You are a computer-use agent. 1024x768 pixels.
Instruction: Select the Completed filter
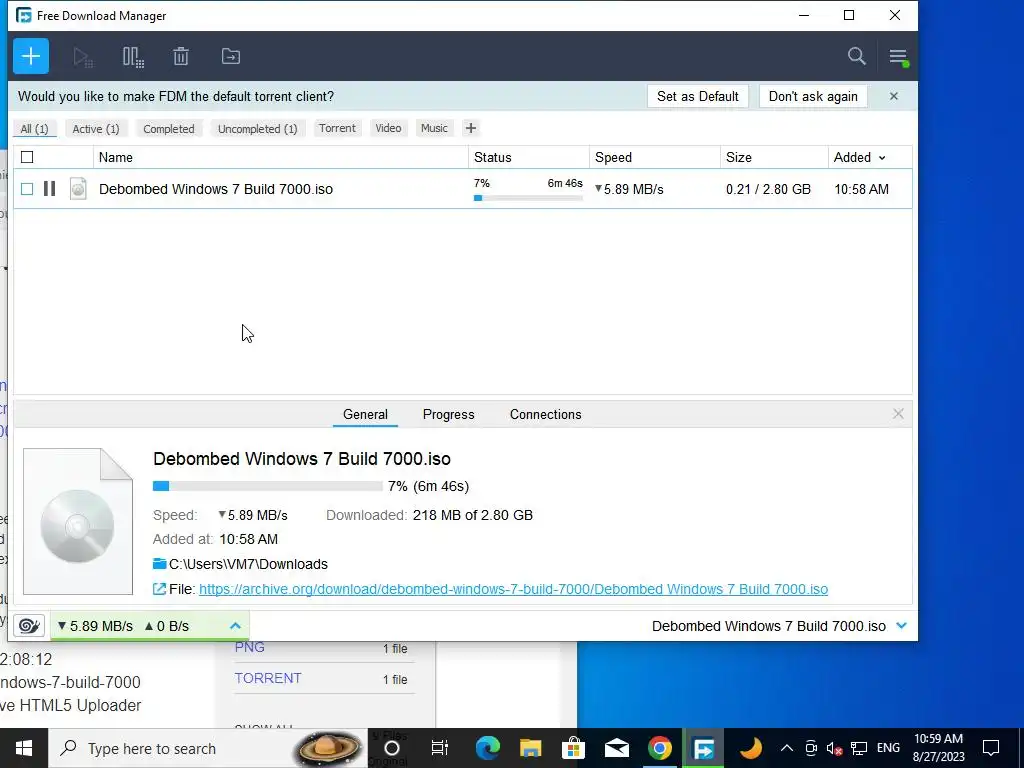(169, 129)
